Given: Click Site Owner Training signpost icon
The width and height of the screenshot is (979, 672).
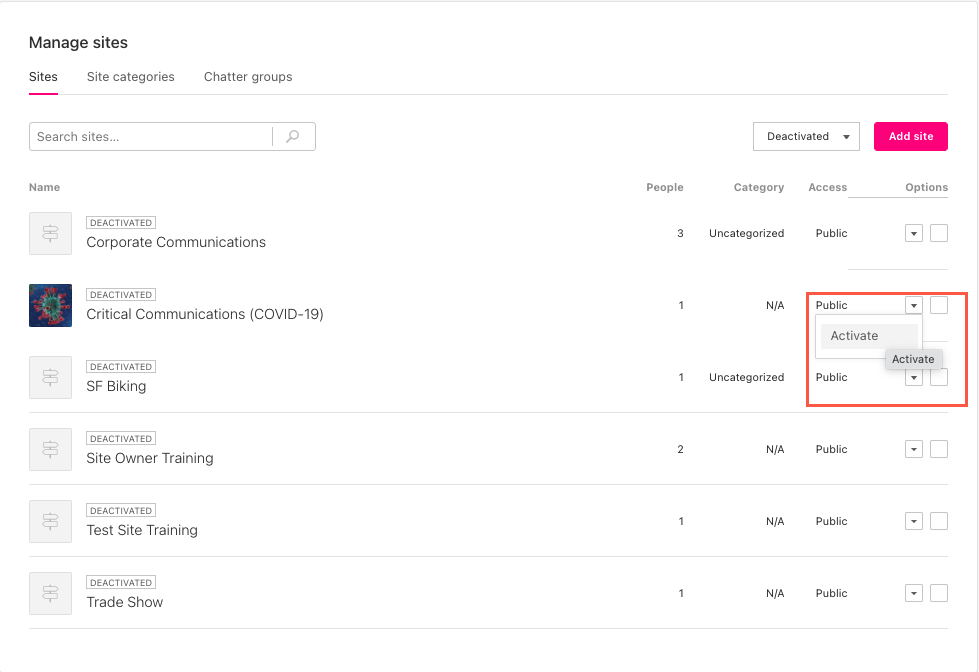Looking at the screenshot, I should (x=50, y=449).
